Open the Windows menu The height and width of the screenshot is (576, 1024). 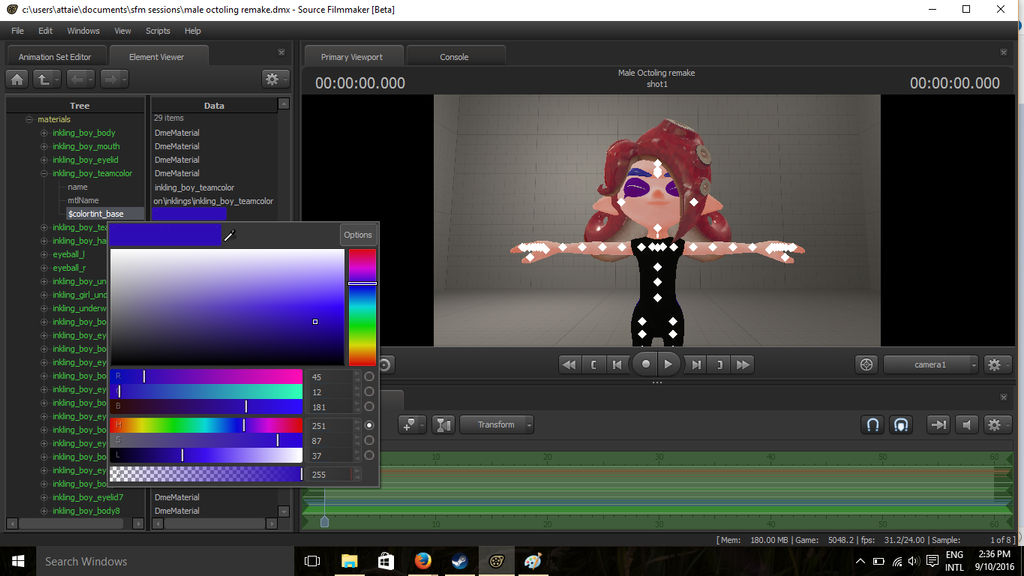point(83,31)
